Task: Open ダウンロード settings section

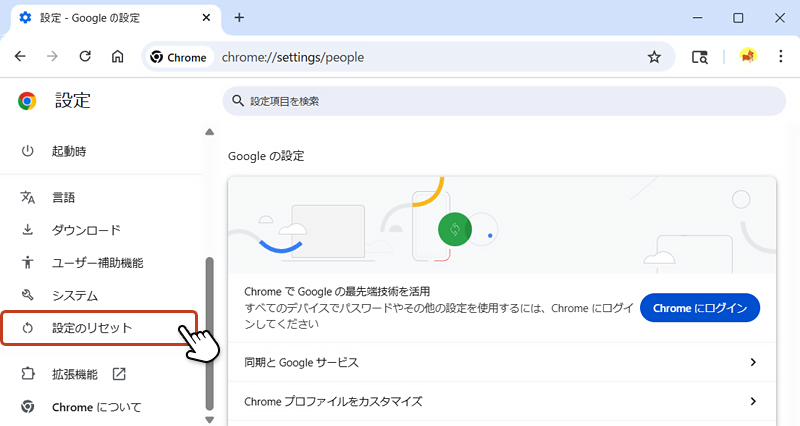Action: [x=101, y=230]
